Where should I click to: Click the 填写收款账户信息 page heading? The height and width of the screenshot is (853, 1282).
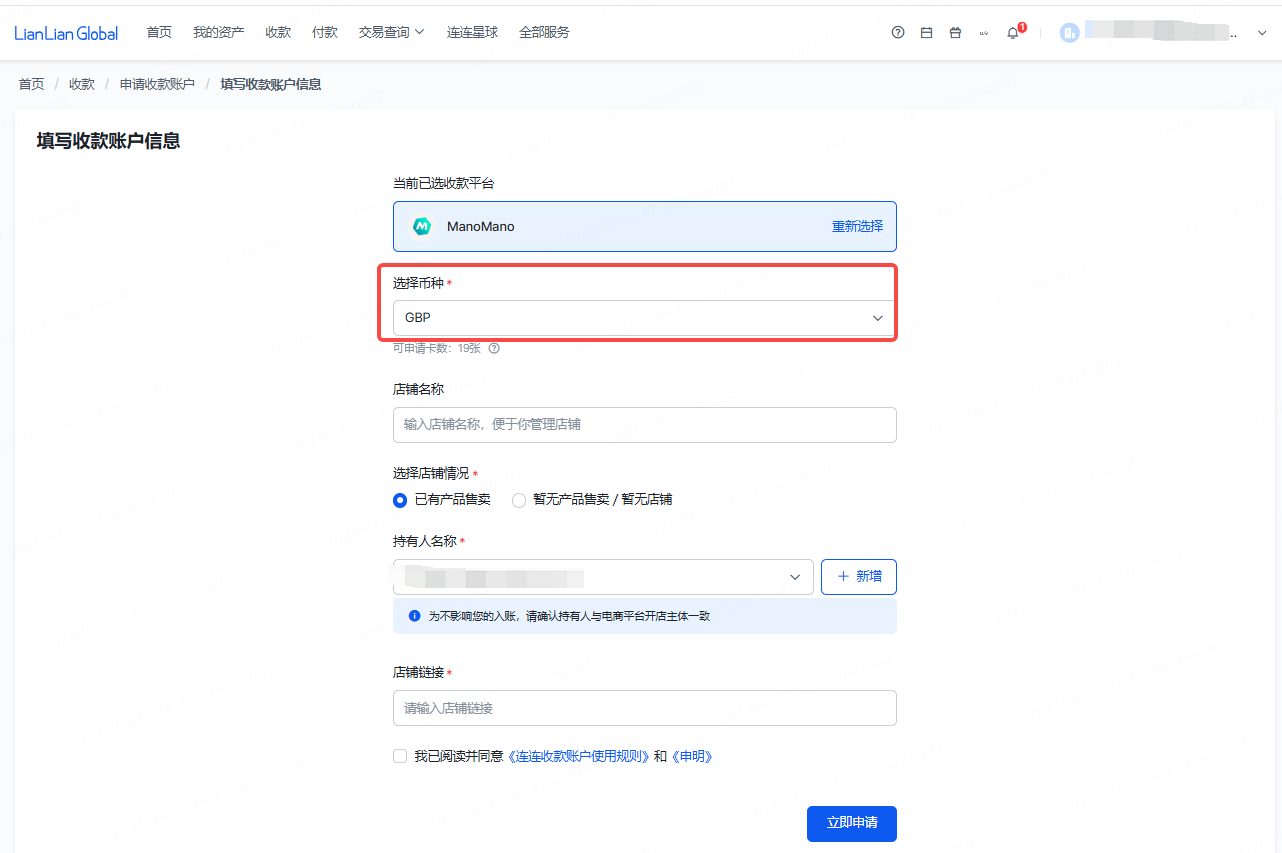(x=108, y=141)
